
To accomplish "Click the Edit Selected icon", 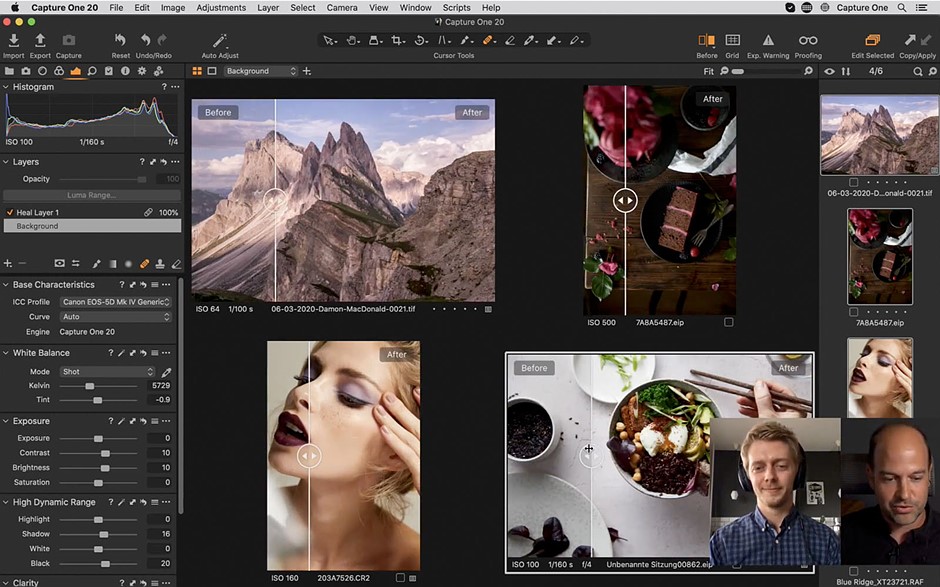I will [872, 41].
